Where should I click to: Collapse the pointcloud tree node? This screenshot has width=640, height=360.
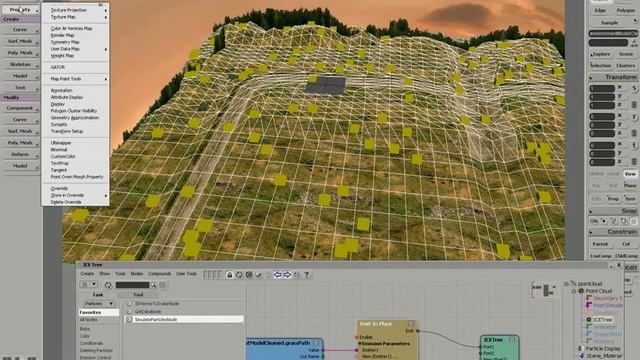pyautogui.click(x=566, y=283)
